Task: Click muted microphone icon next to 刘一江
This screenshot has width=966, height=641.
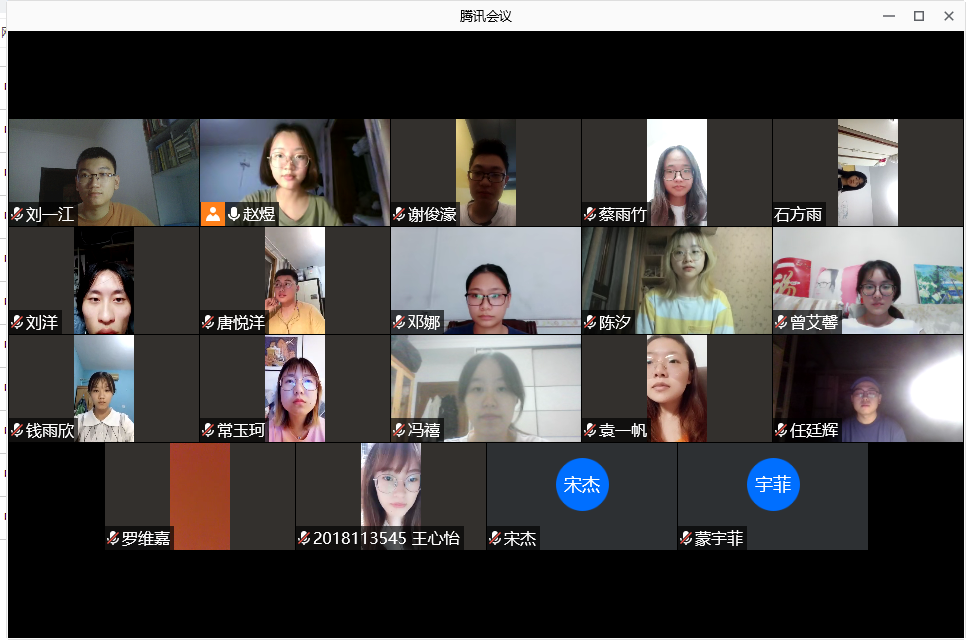Action: click(17, 214)
